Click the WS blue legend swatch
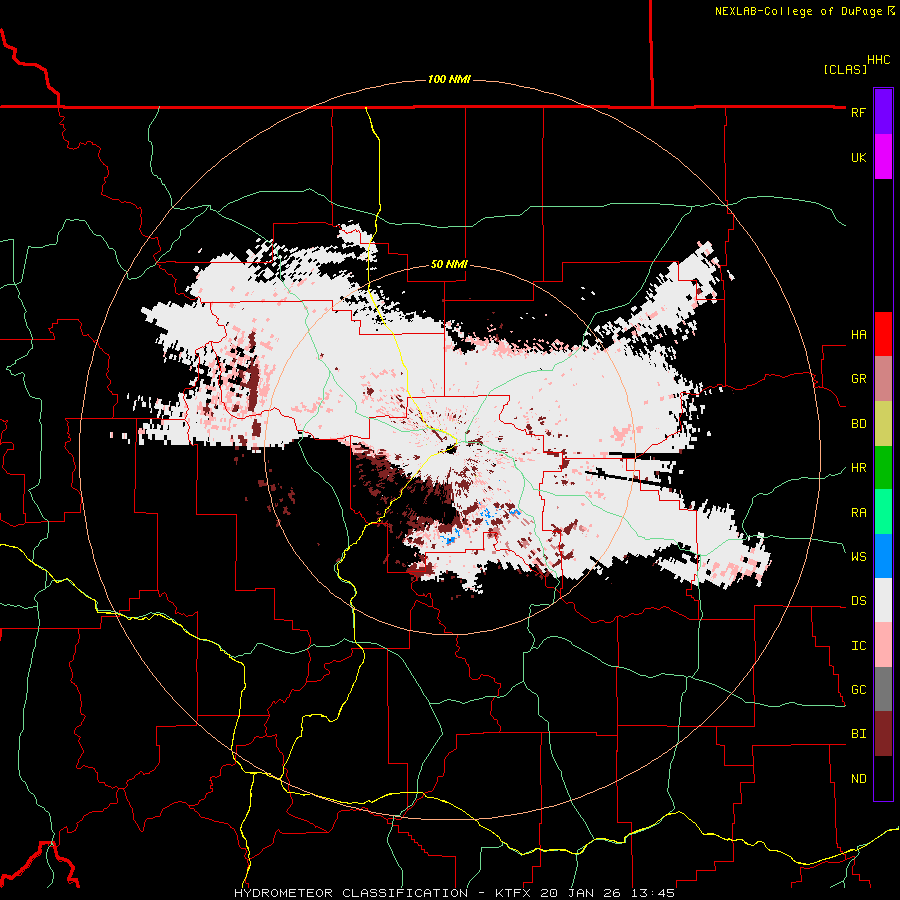 pyautogui.click(x=883, y=556)
